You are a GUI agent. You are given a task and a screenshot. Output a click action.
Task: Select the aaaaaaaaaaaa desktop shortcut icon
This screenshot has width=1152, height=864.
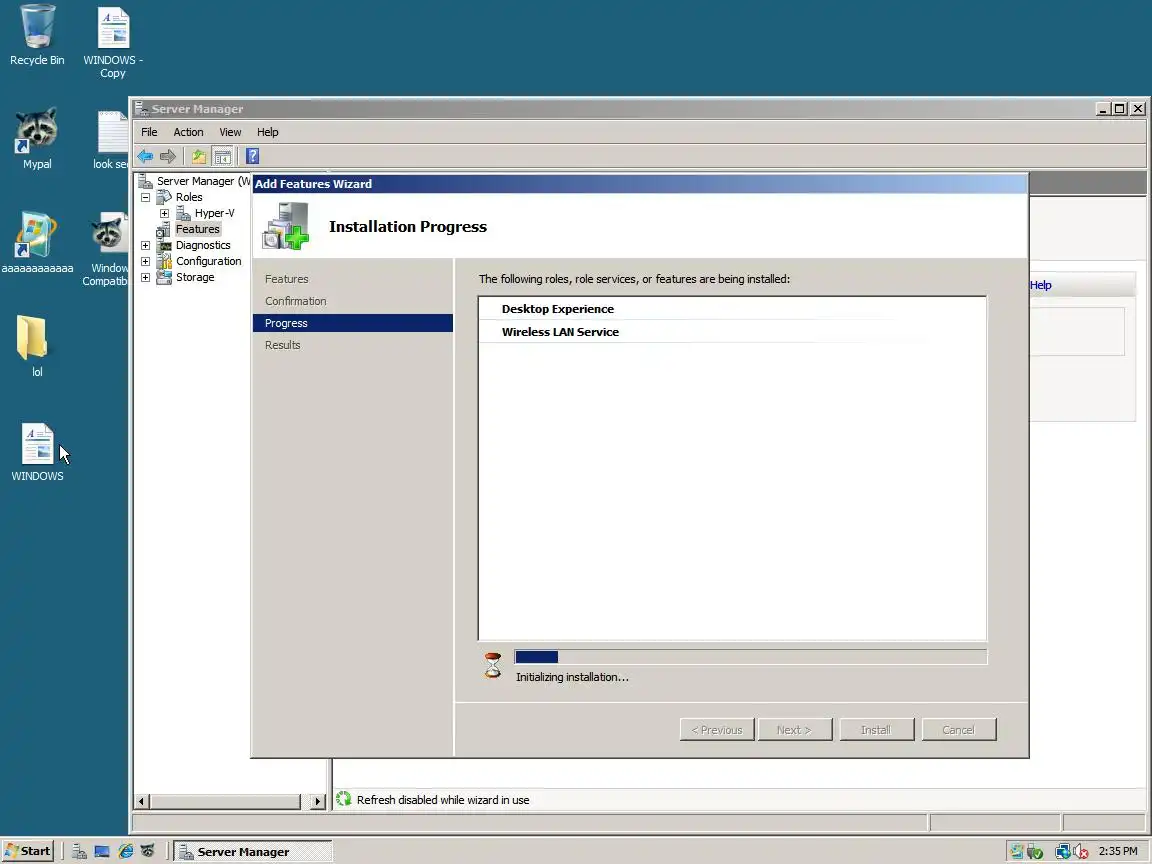click(x=37, y=242)
